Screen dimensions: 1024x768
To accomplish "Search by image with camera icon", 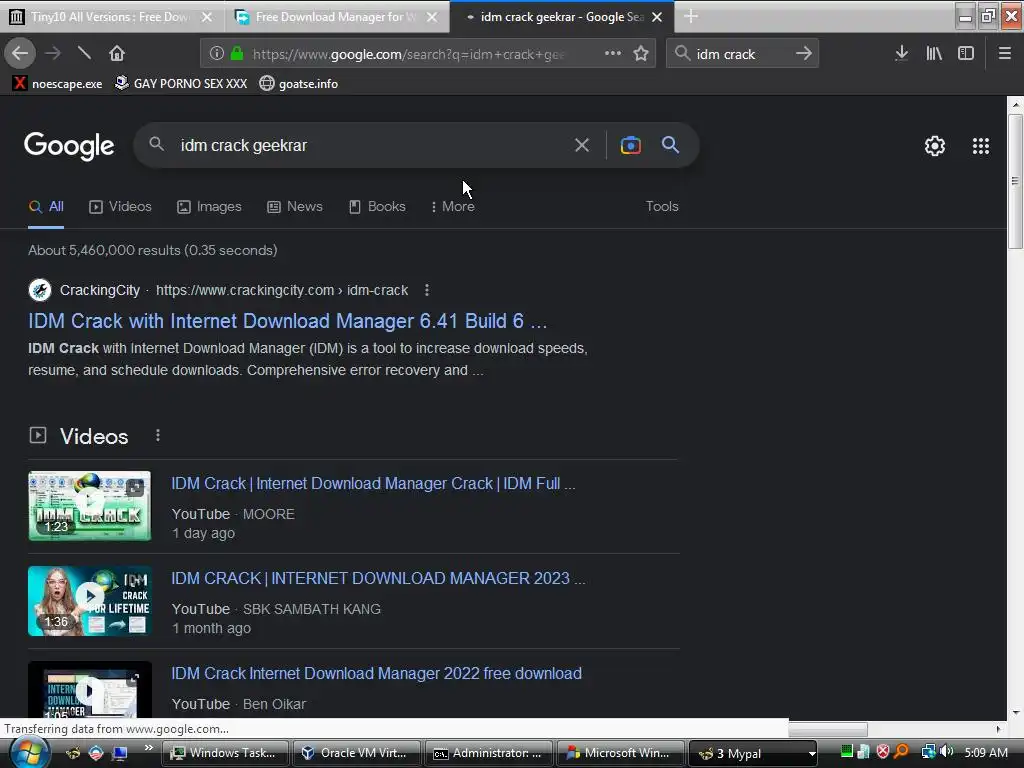I will (x=630, y=145).
